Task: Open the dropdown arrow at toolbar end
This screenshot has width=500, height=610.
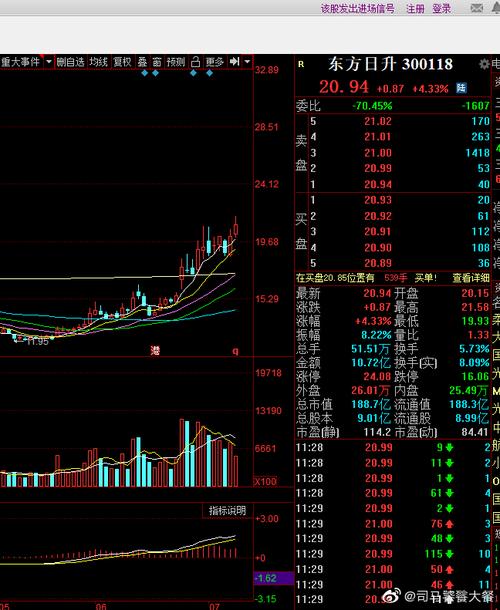Action: [247, 61]
